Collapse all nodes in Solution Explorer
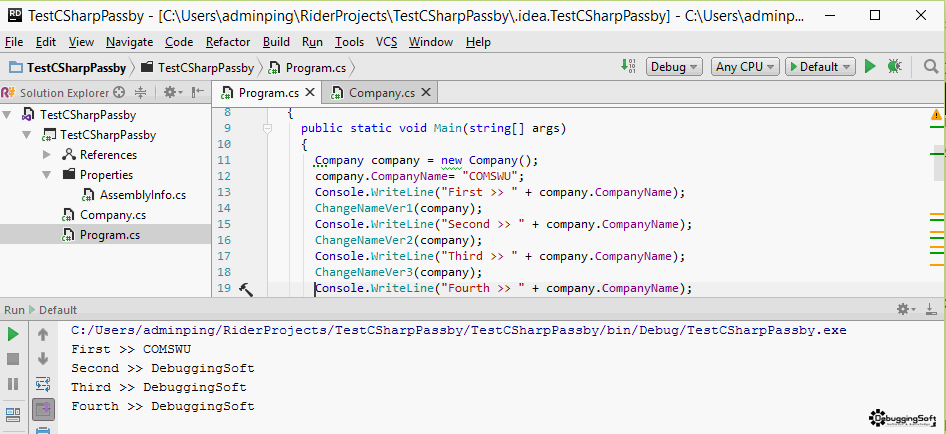Image resolution: width=946 pixels, height=434 pixels. tap(141, 92)
